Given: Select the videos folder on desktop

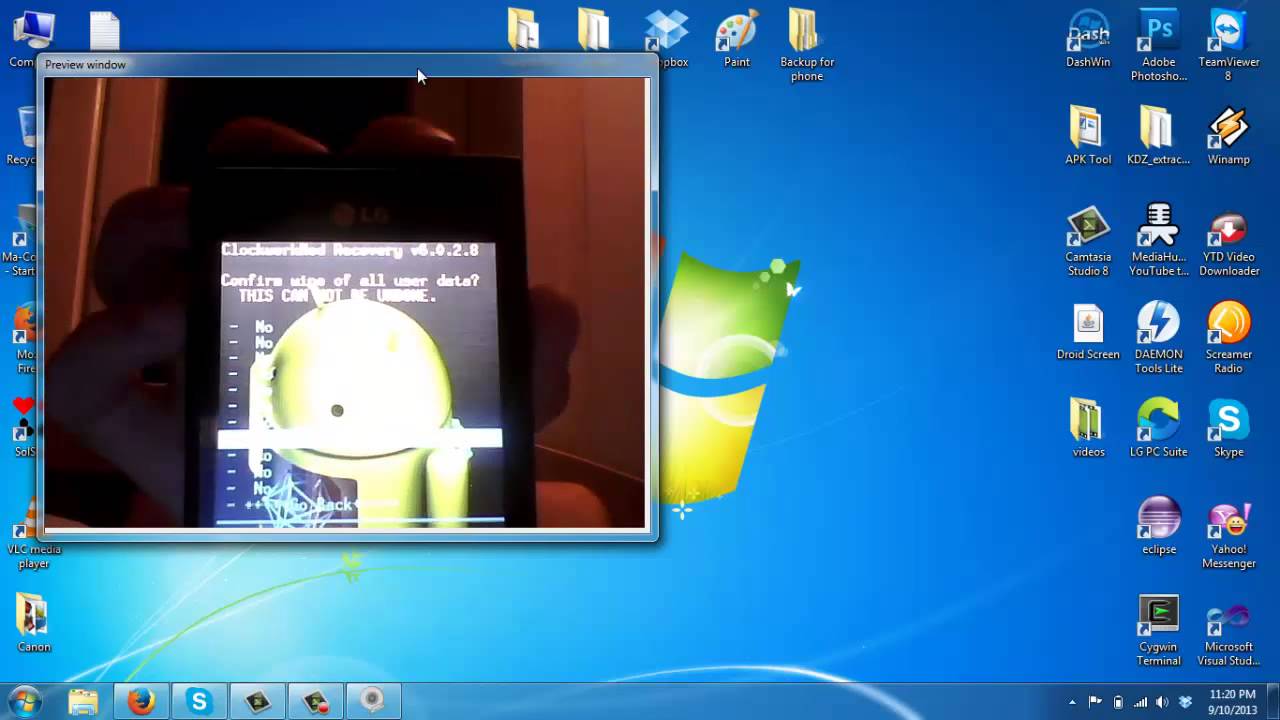Looking at the screenshot, I should click(x=1088, y=428).
